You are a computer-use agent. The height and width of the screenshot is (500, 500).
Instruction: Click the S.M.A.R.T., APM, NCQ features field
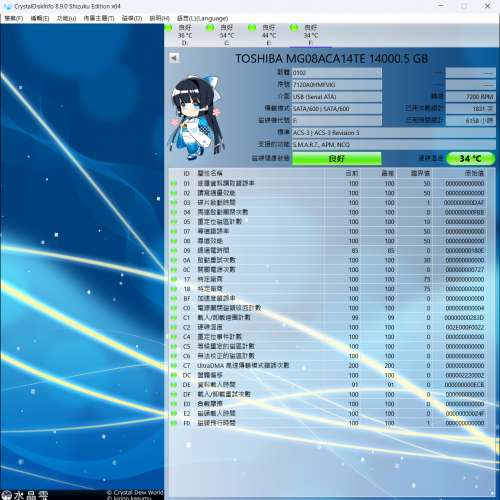[x=394, y=145]
